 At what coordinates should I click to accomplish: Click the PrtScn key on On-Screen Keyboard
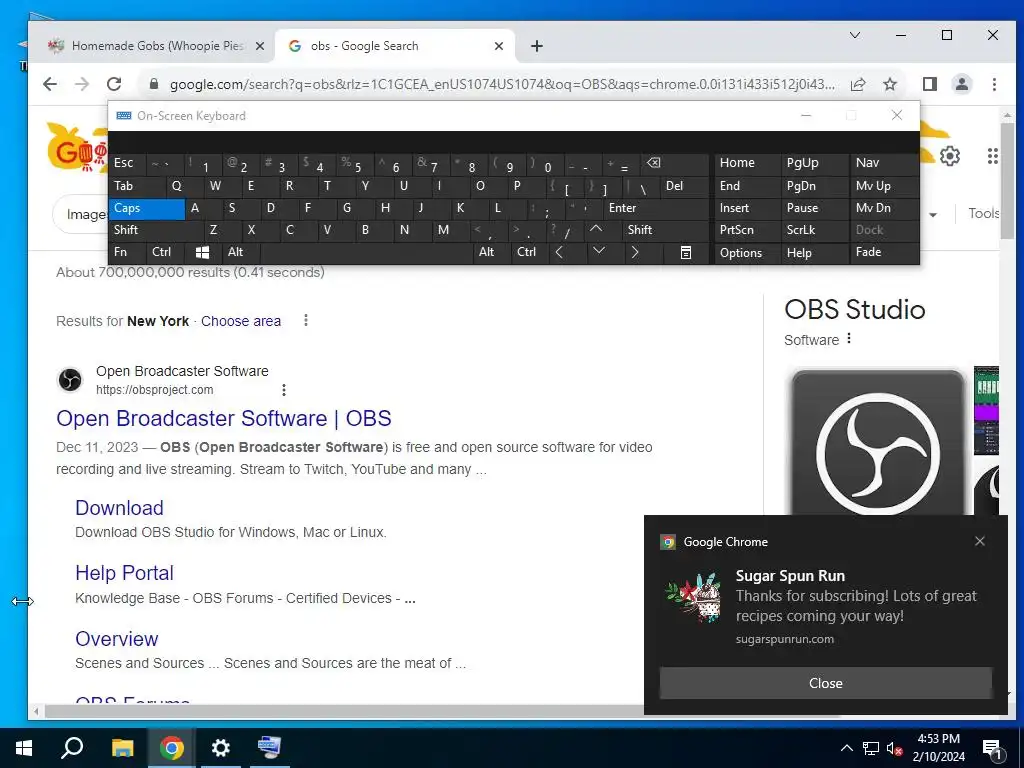747,230
